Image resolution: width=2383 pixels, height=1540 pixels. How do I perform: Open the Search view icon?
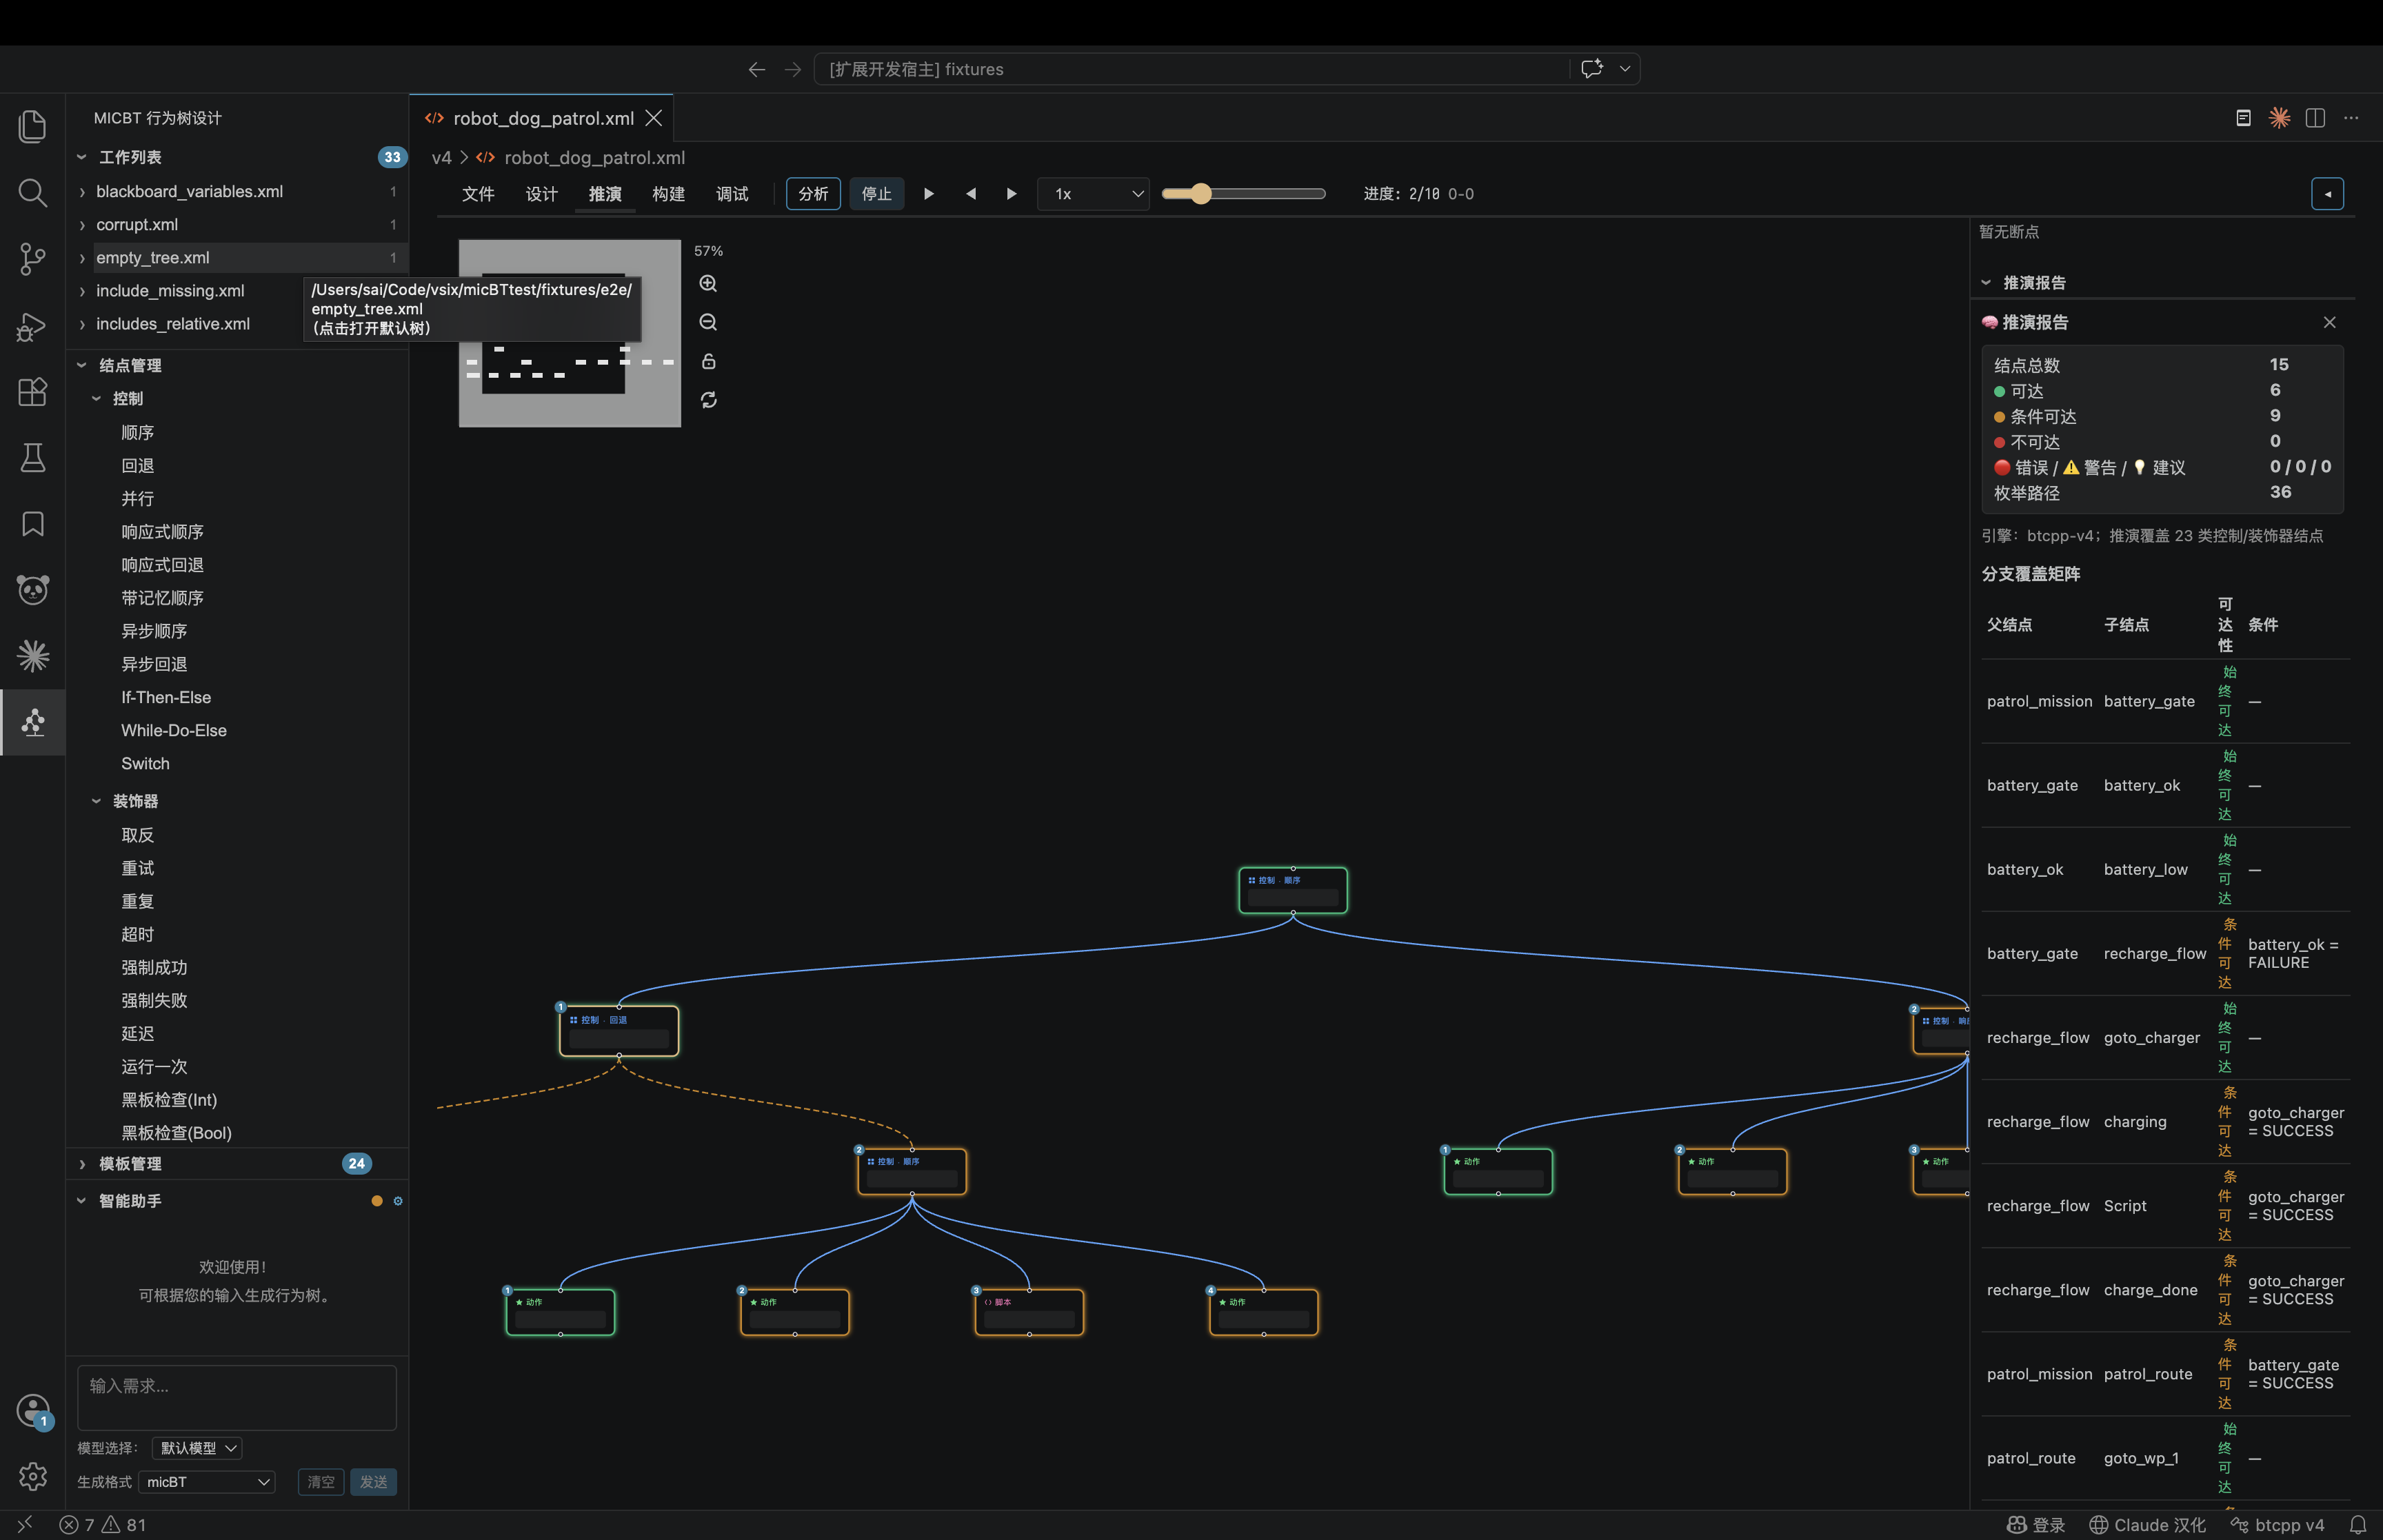coord(33,192)
